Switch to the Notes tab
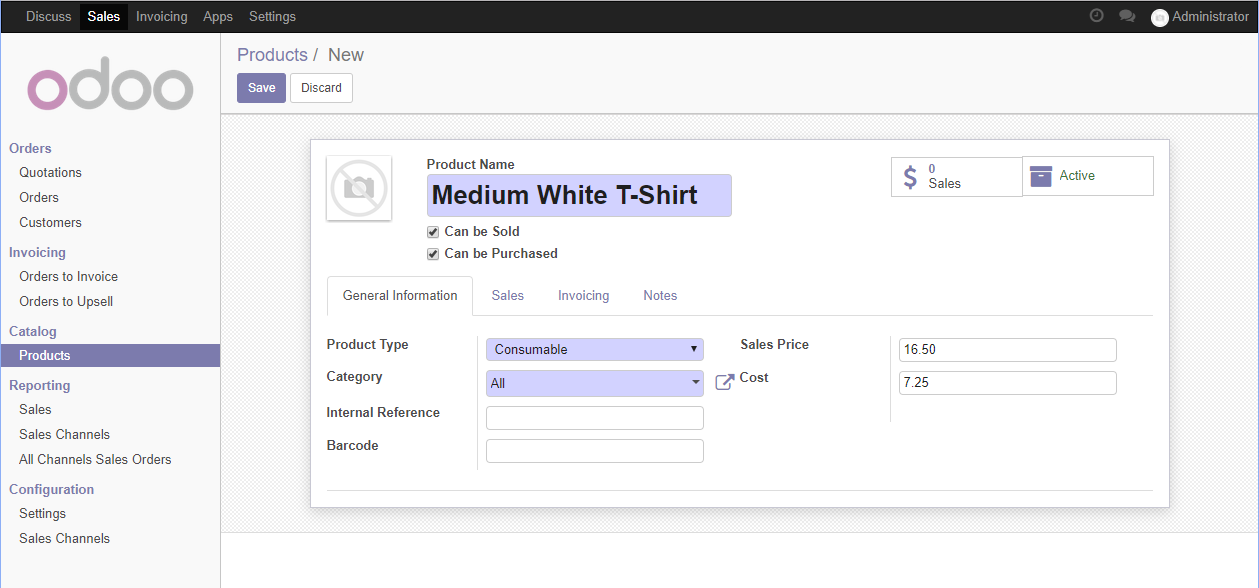The image size is (1259, 588). click(x=660, y=296)
